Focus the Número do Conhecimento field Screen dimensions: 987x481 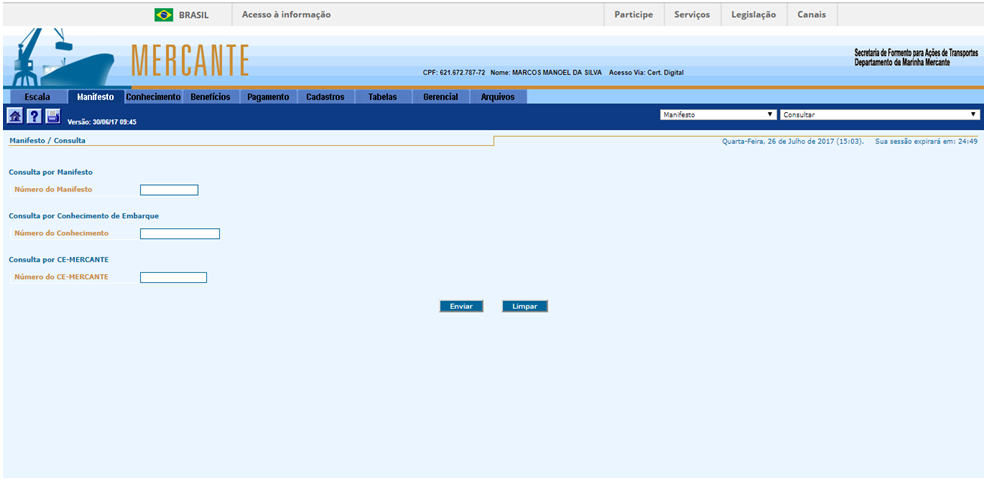point(180,234)
